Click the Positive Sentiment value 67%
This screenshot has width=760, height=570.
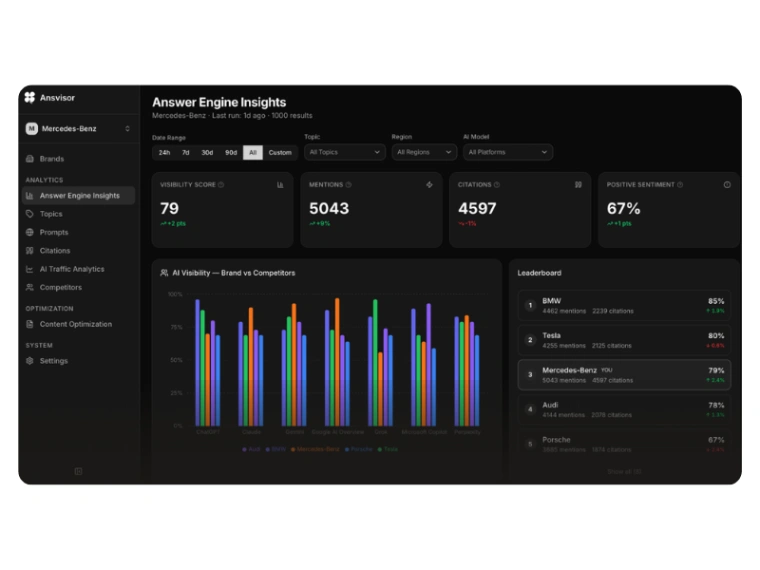click(x=623, y=208)
